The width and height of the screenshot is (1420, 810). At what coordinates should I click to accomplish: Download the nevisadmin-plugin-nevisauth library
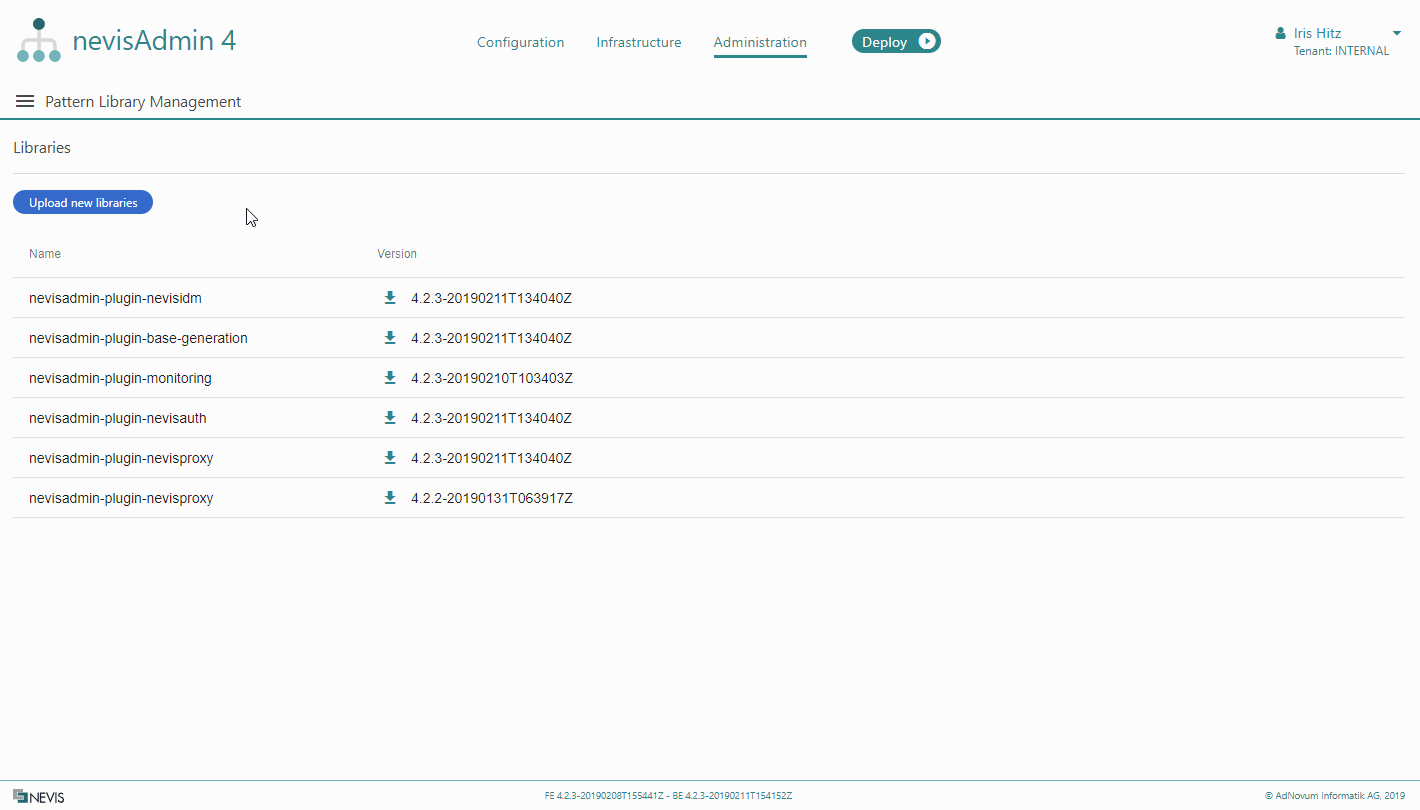pyautogui.click(x=390, y=418)
